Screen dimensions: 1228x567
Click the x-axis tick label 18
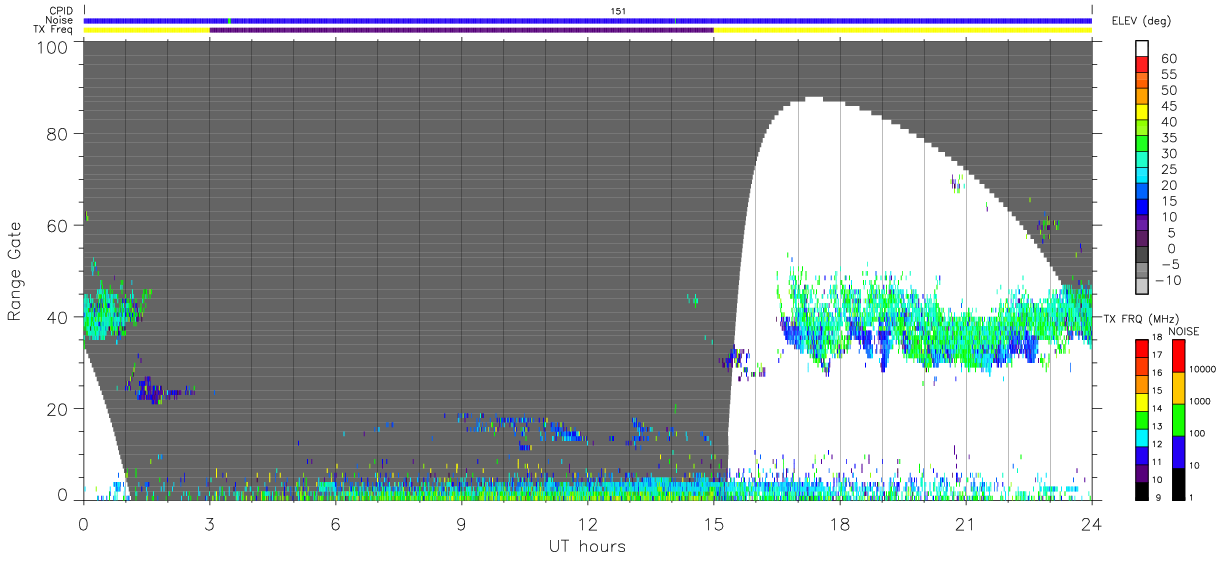click(x=839, y=522)
